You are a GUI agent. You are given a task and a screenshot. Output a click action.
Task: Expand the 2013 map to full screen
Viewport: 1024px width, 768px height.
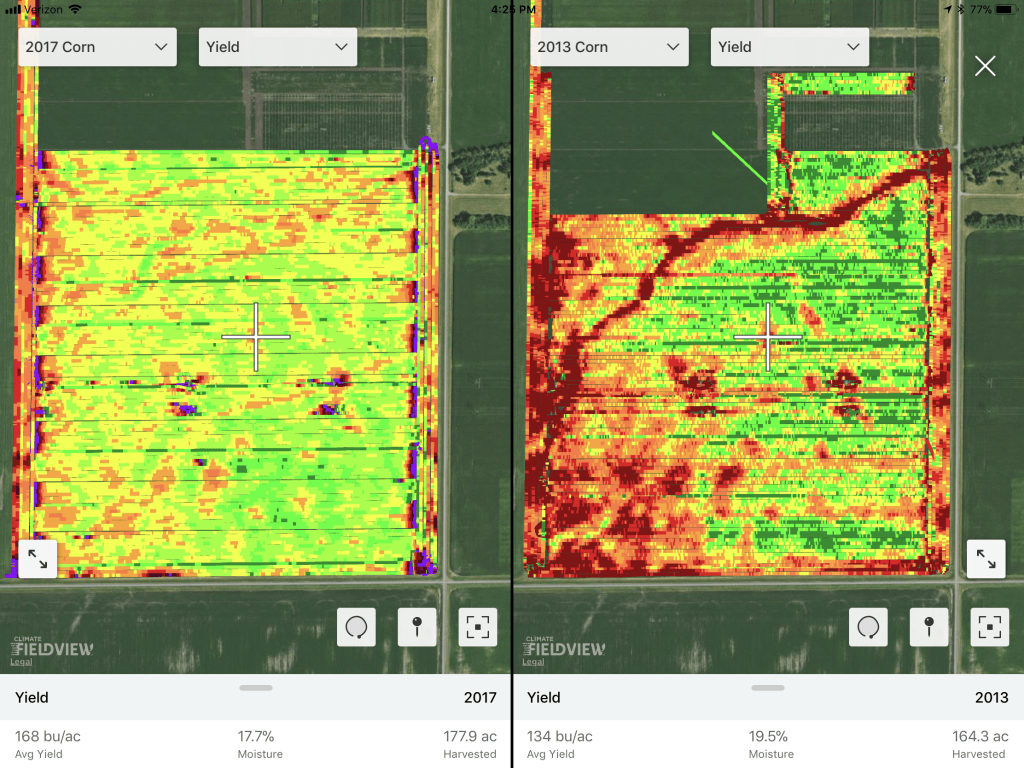tap(985, 560)
